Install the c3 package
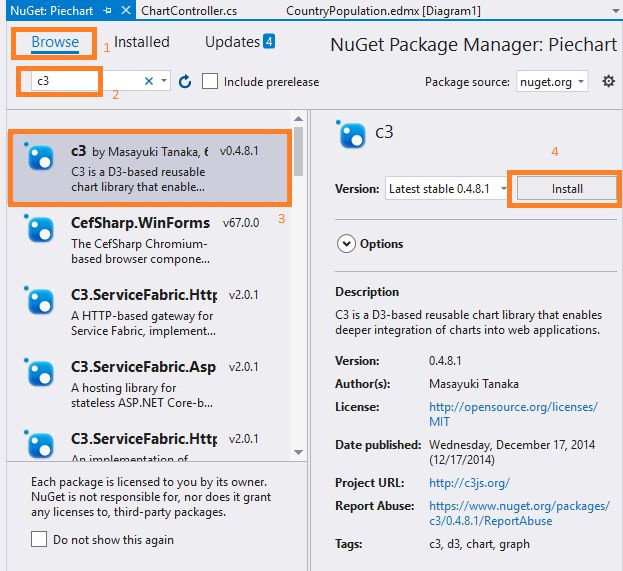Screen dimensions: 623x571 (x=567, y=189)
